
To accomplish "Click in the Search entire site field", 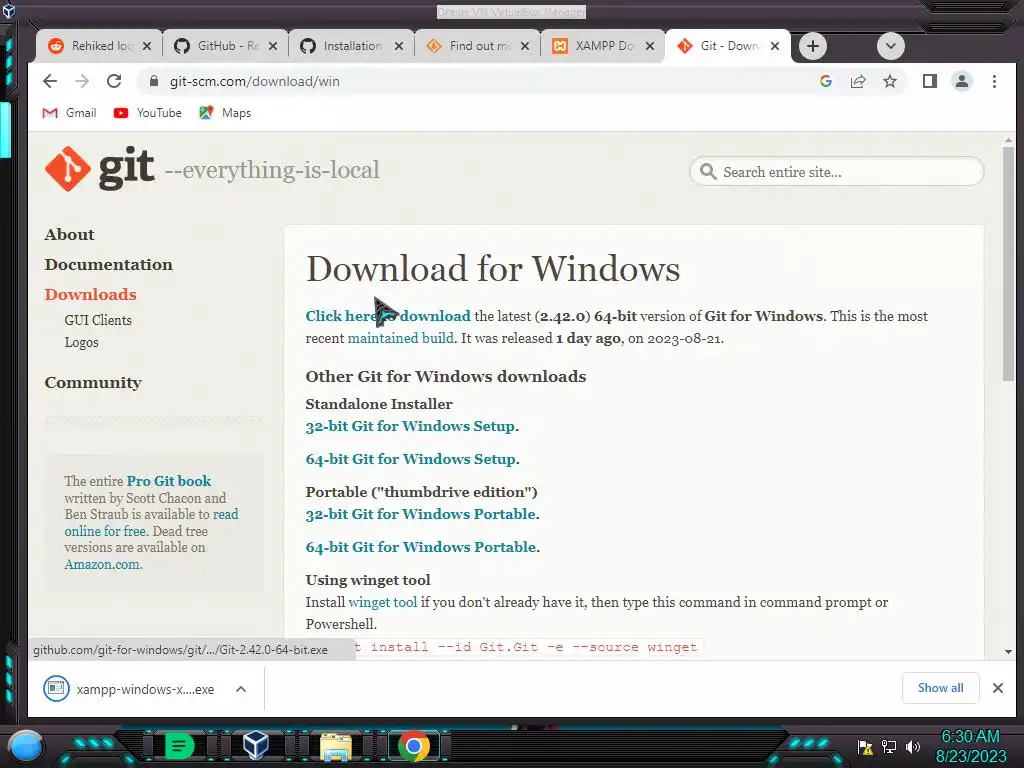I will point(837,172).
